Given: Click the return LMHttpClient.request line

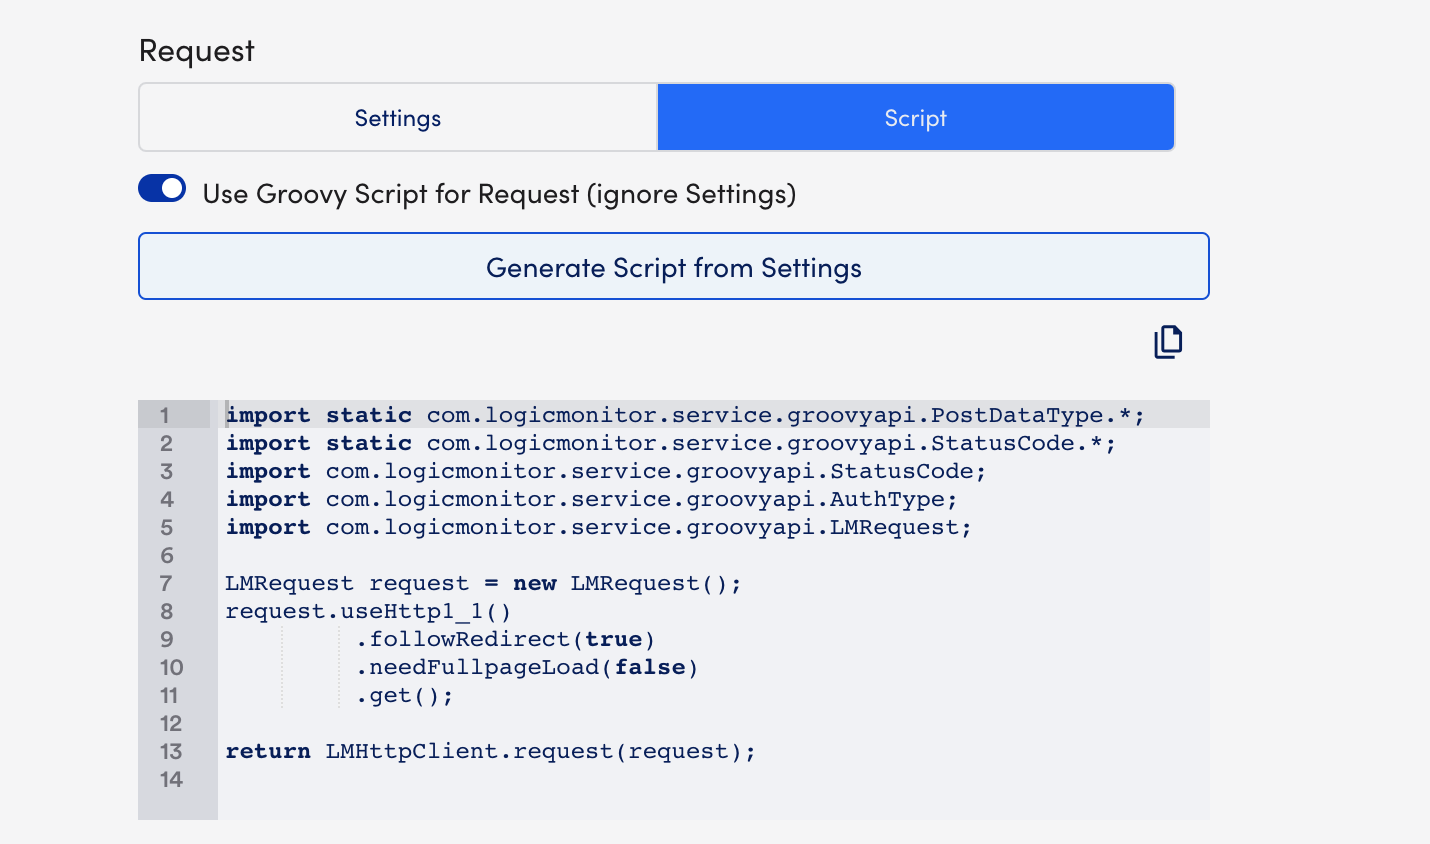Looking at the screenshot, I should [490, 751].
